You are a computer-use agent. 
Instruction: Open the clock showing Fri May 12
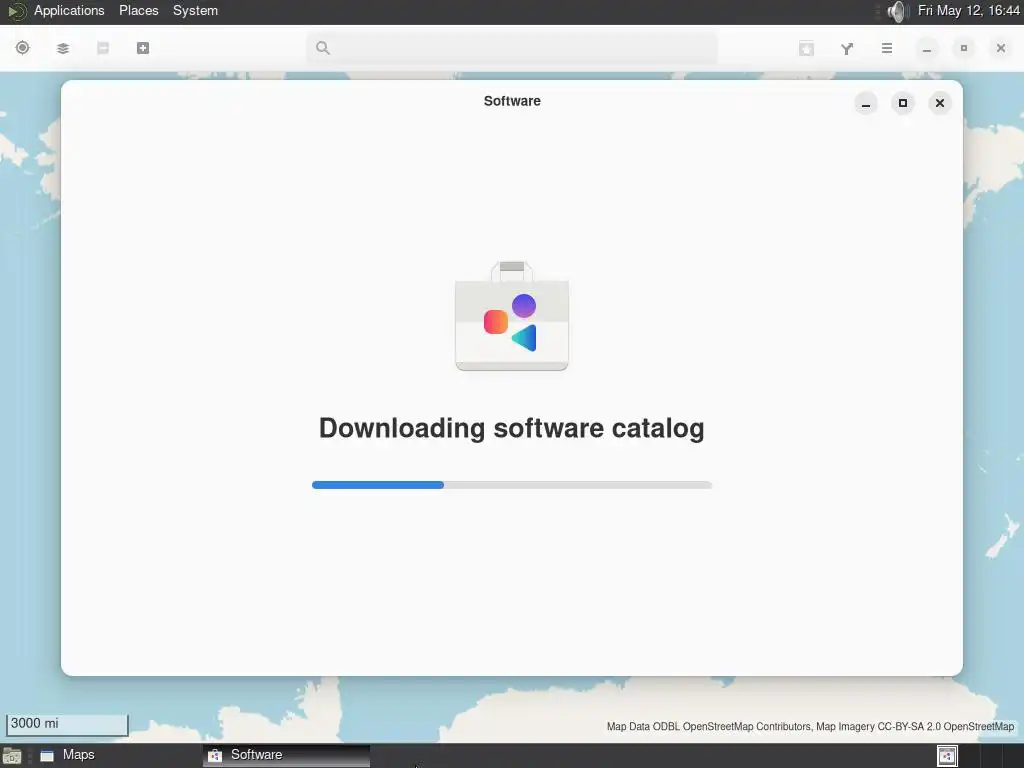pos(968,10)
